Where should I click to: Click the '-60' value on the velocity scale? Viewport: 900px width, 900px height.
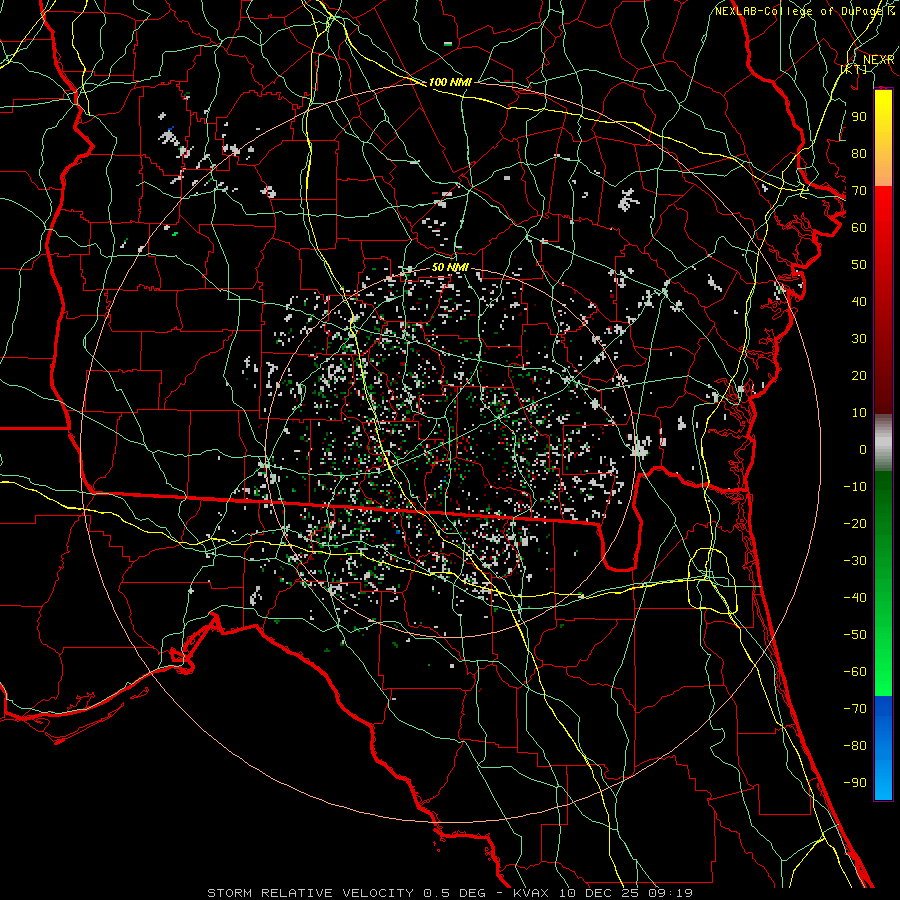point(855,672)
